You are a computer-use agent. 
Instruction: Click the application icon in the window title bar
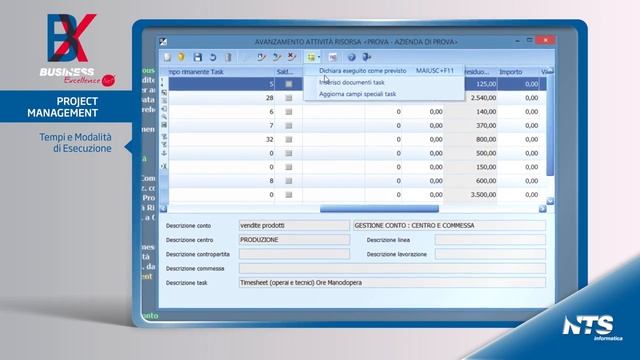point(163,42)
